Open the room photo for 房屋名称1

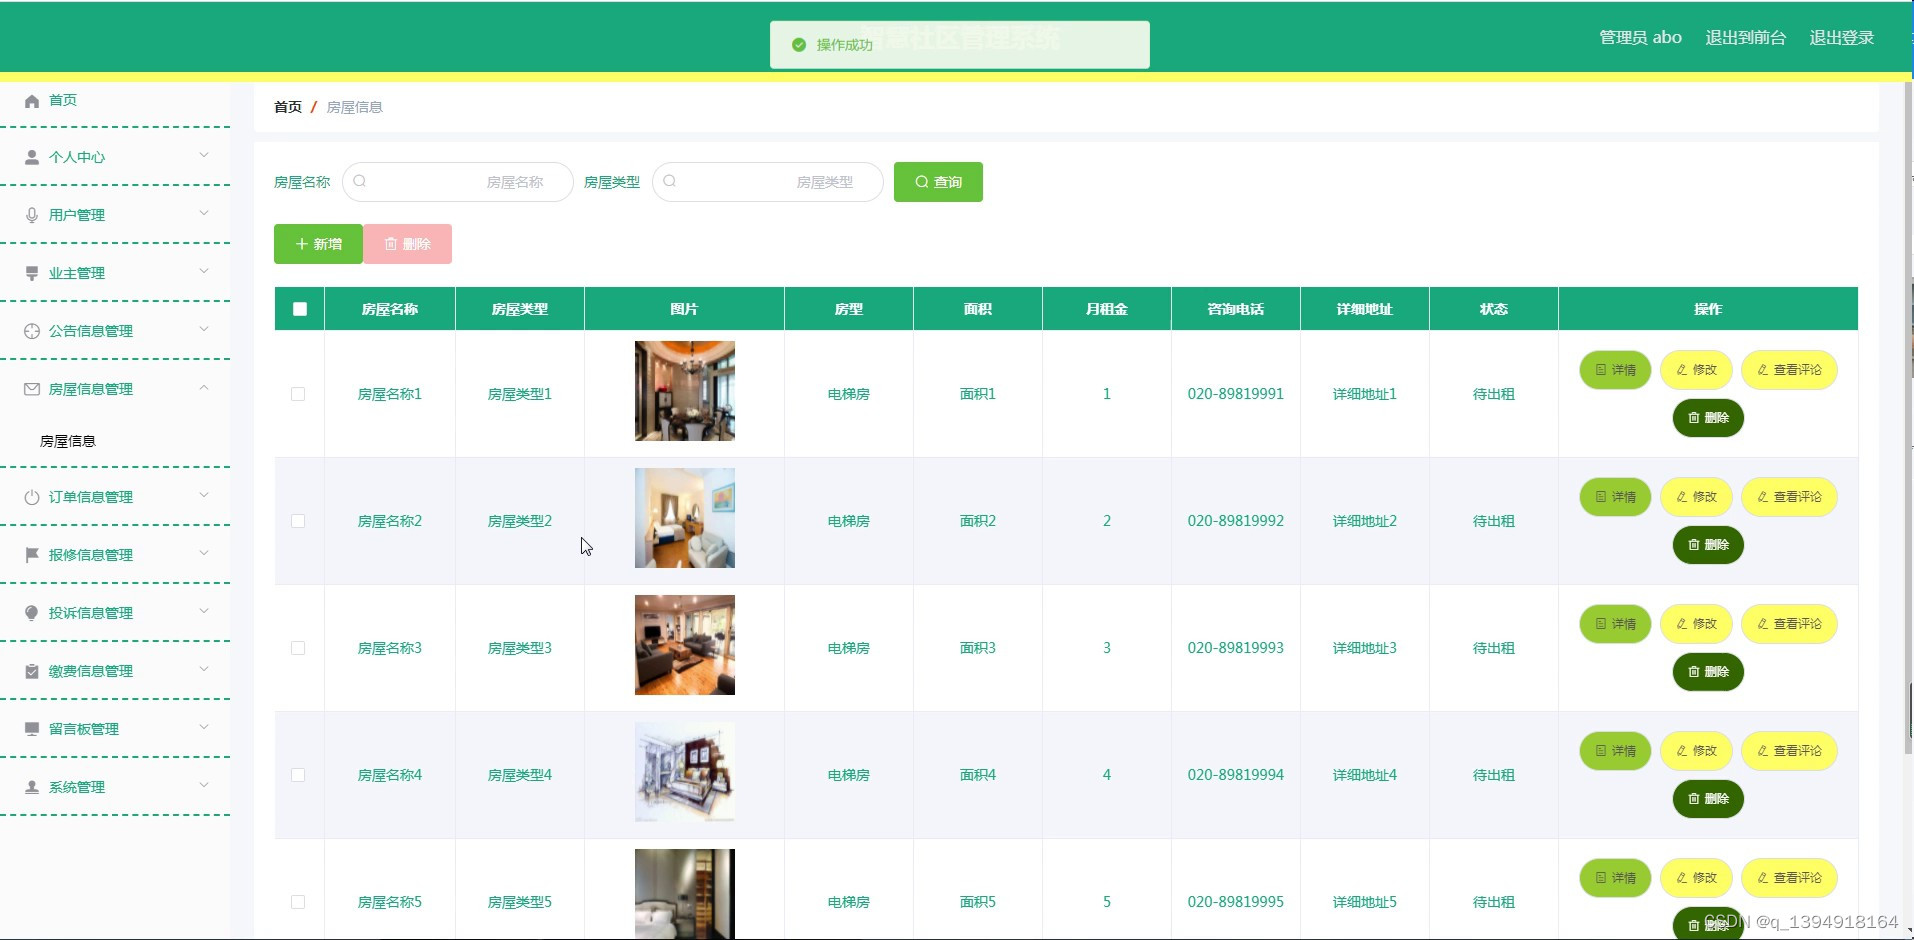coord(685,391)
